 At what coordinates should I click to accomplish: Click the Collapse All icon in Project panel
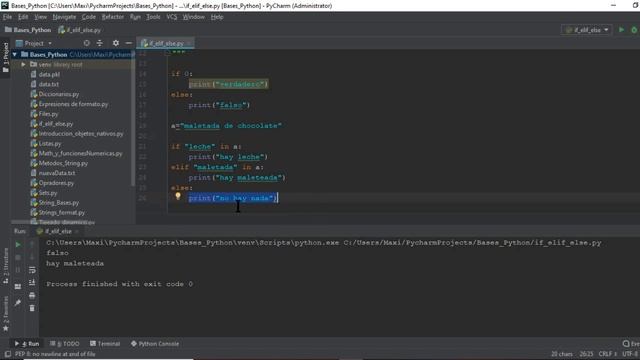point(100,43)
